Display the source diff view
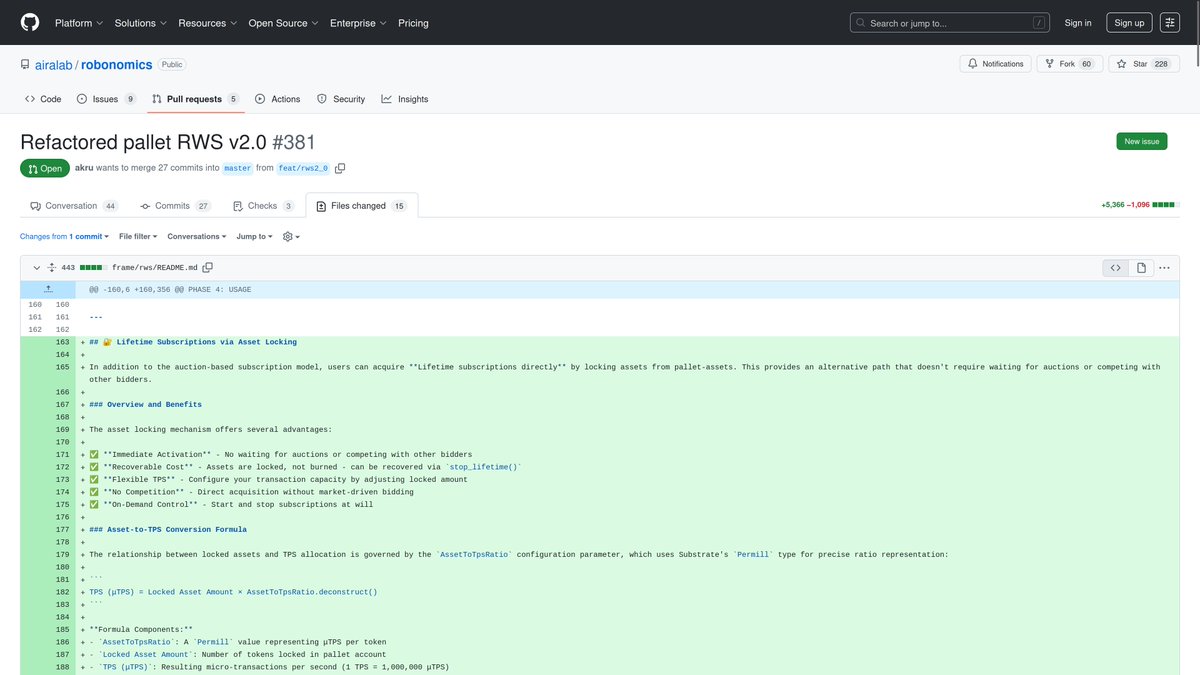This screenshot has width=1200, height=675. coord(1116,268)
